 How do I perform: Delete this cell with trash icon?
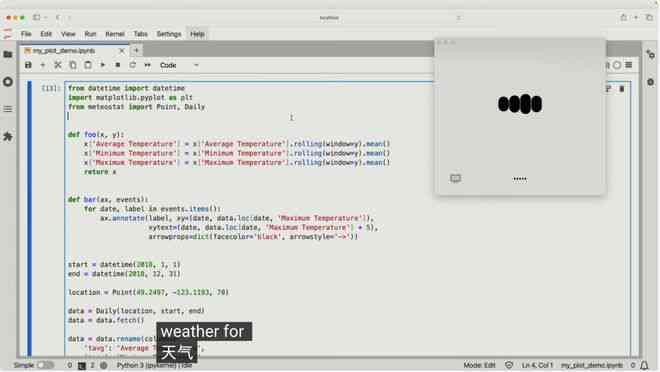click(622, 89)
